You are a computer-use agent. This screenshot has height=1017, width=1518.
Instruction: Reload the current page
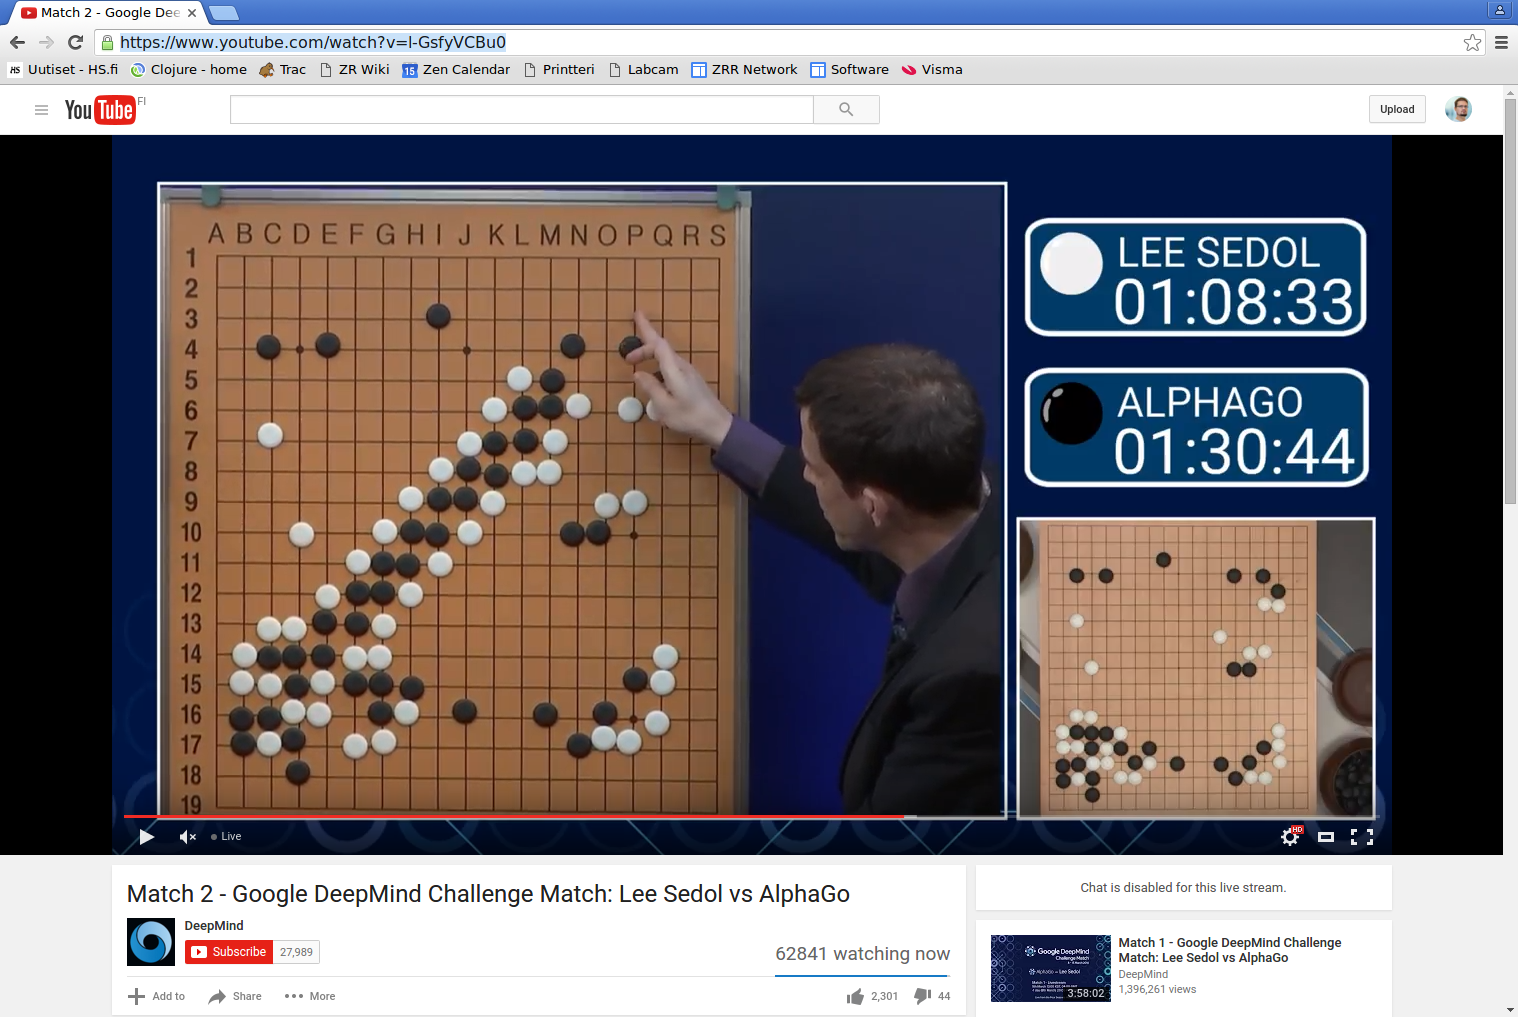[75, 42]
